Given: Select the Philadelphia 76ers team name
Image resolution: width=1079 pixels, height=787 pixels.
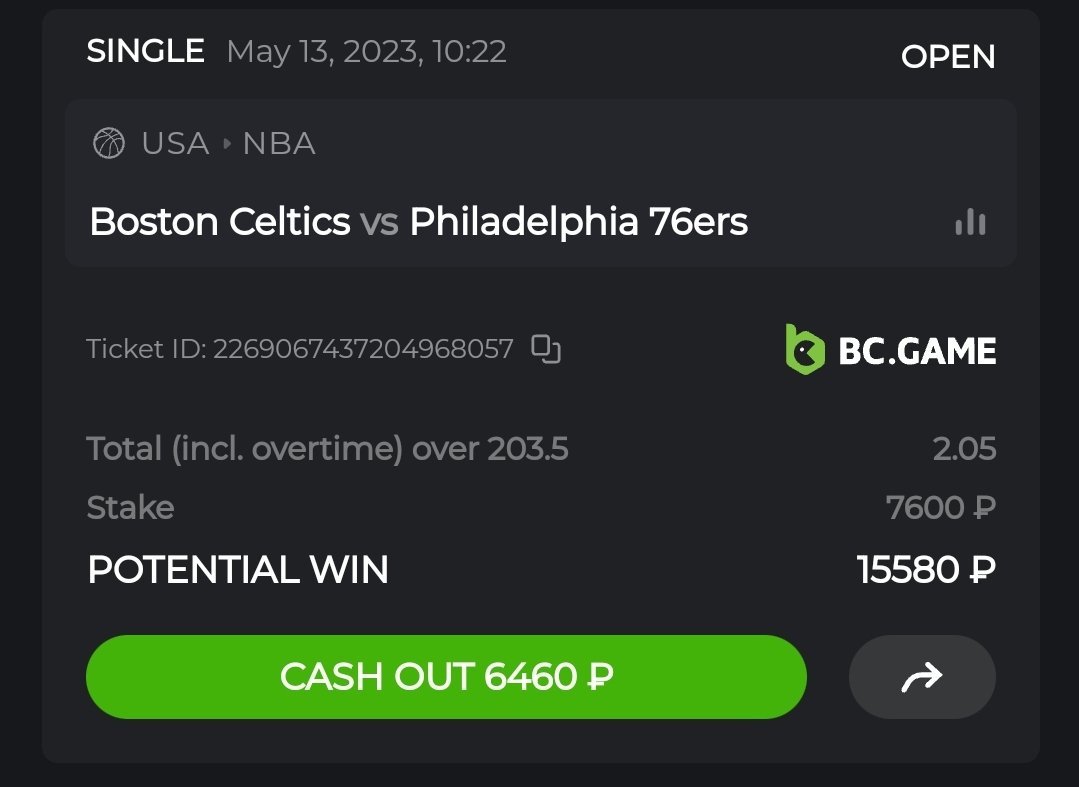Looking at the screenshot, I should coord(578,222).
